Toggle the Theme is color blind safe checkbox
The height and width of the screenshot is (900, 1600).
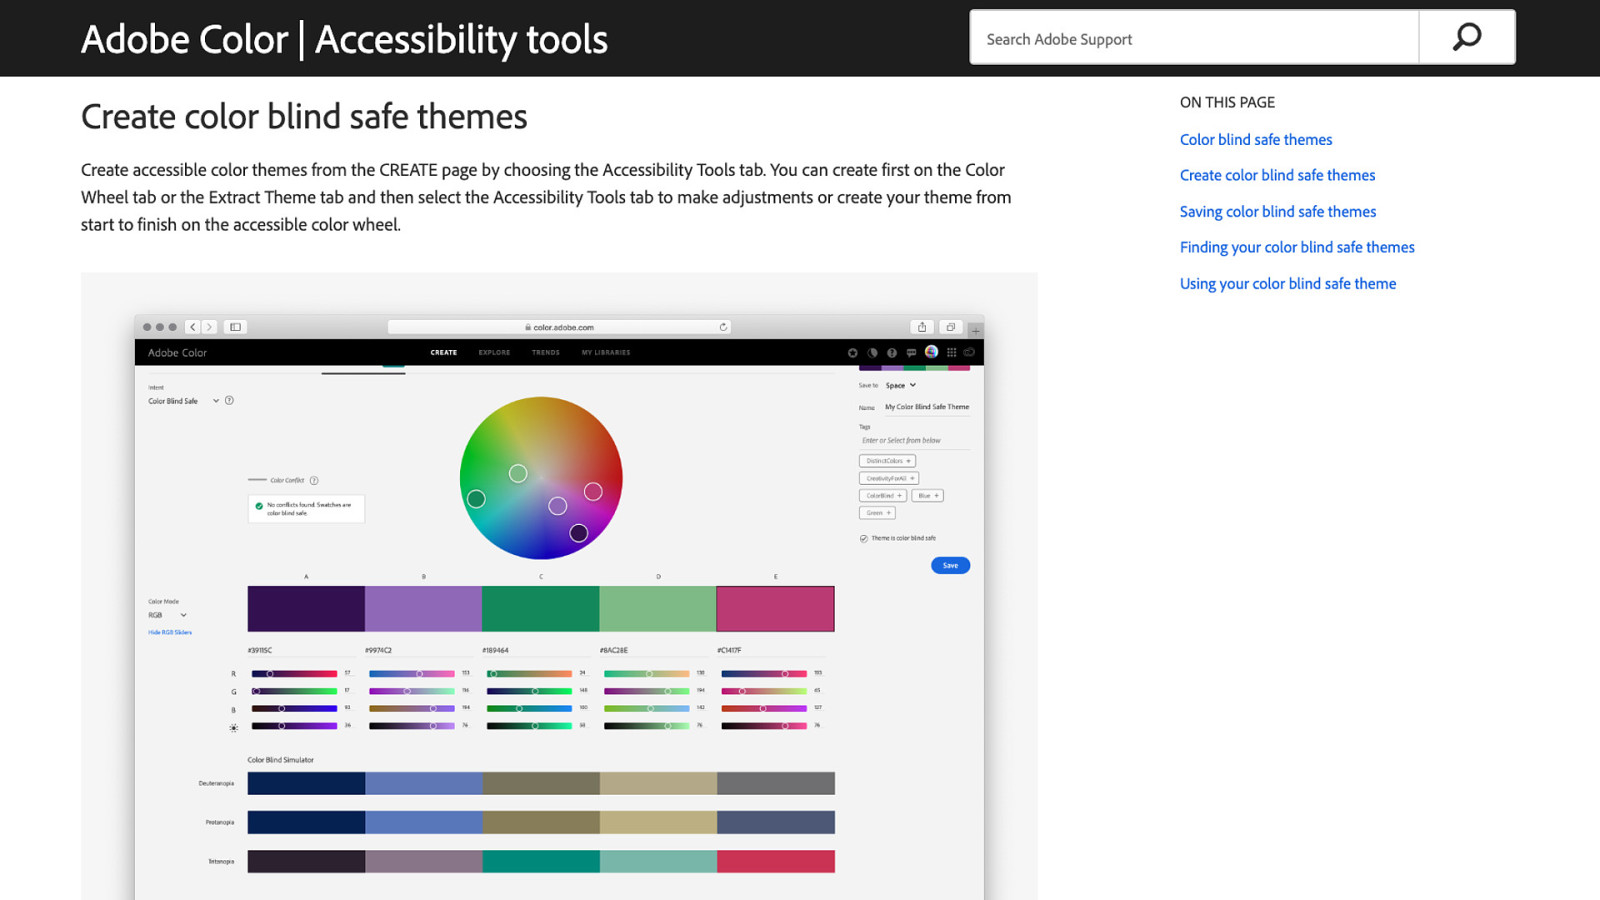click(x=864, y=538)
